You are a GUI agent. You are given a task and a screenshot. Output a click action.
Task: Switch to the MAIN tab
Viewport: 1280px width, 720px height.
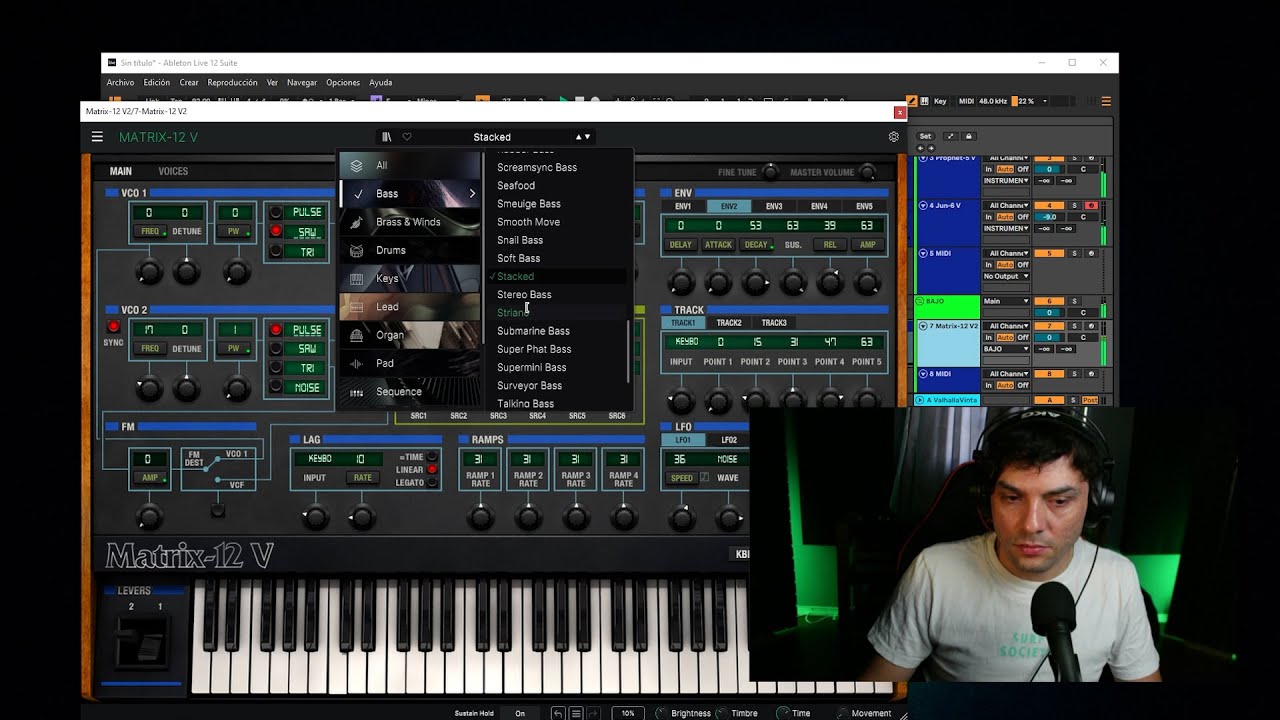[121, 171]
